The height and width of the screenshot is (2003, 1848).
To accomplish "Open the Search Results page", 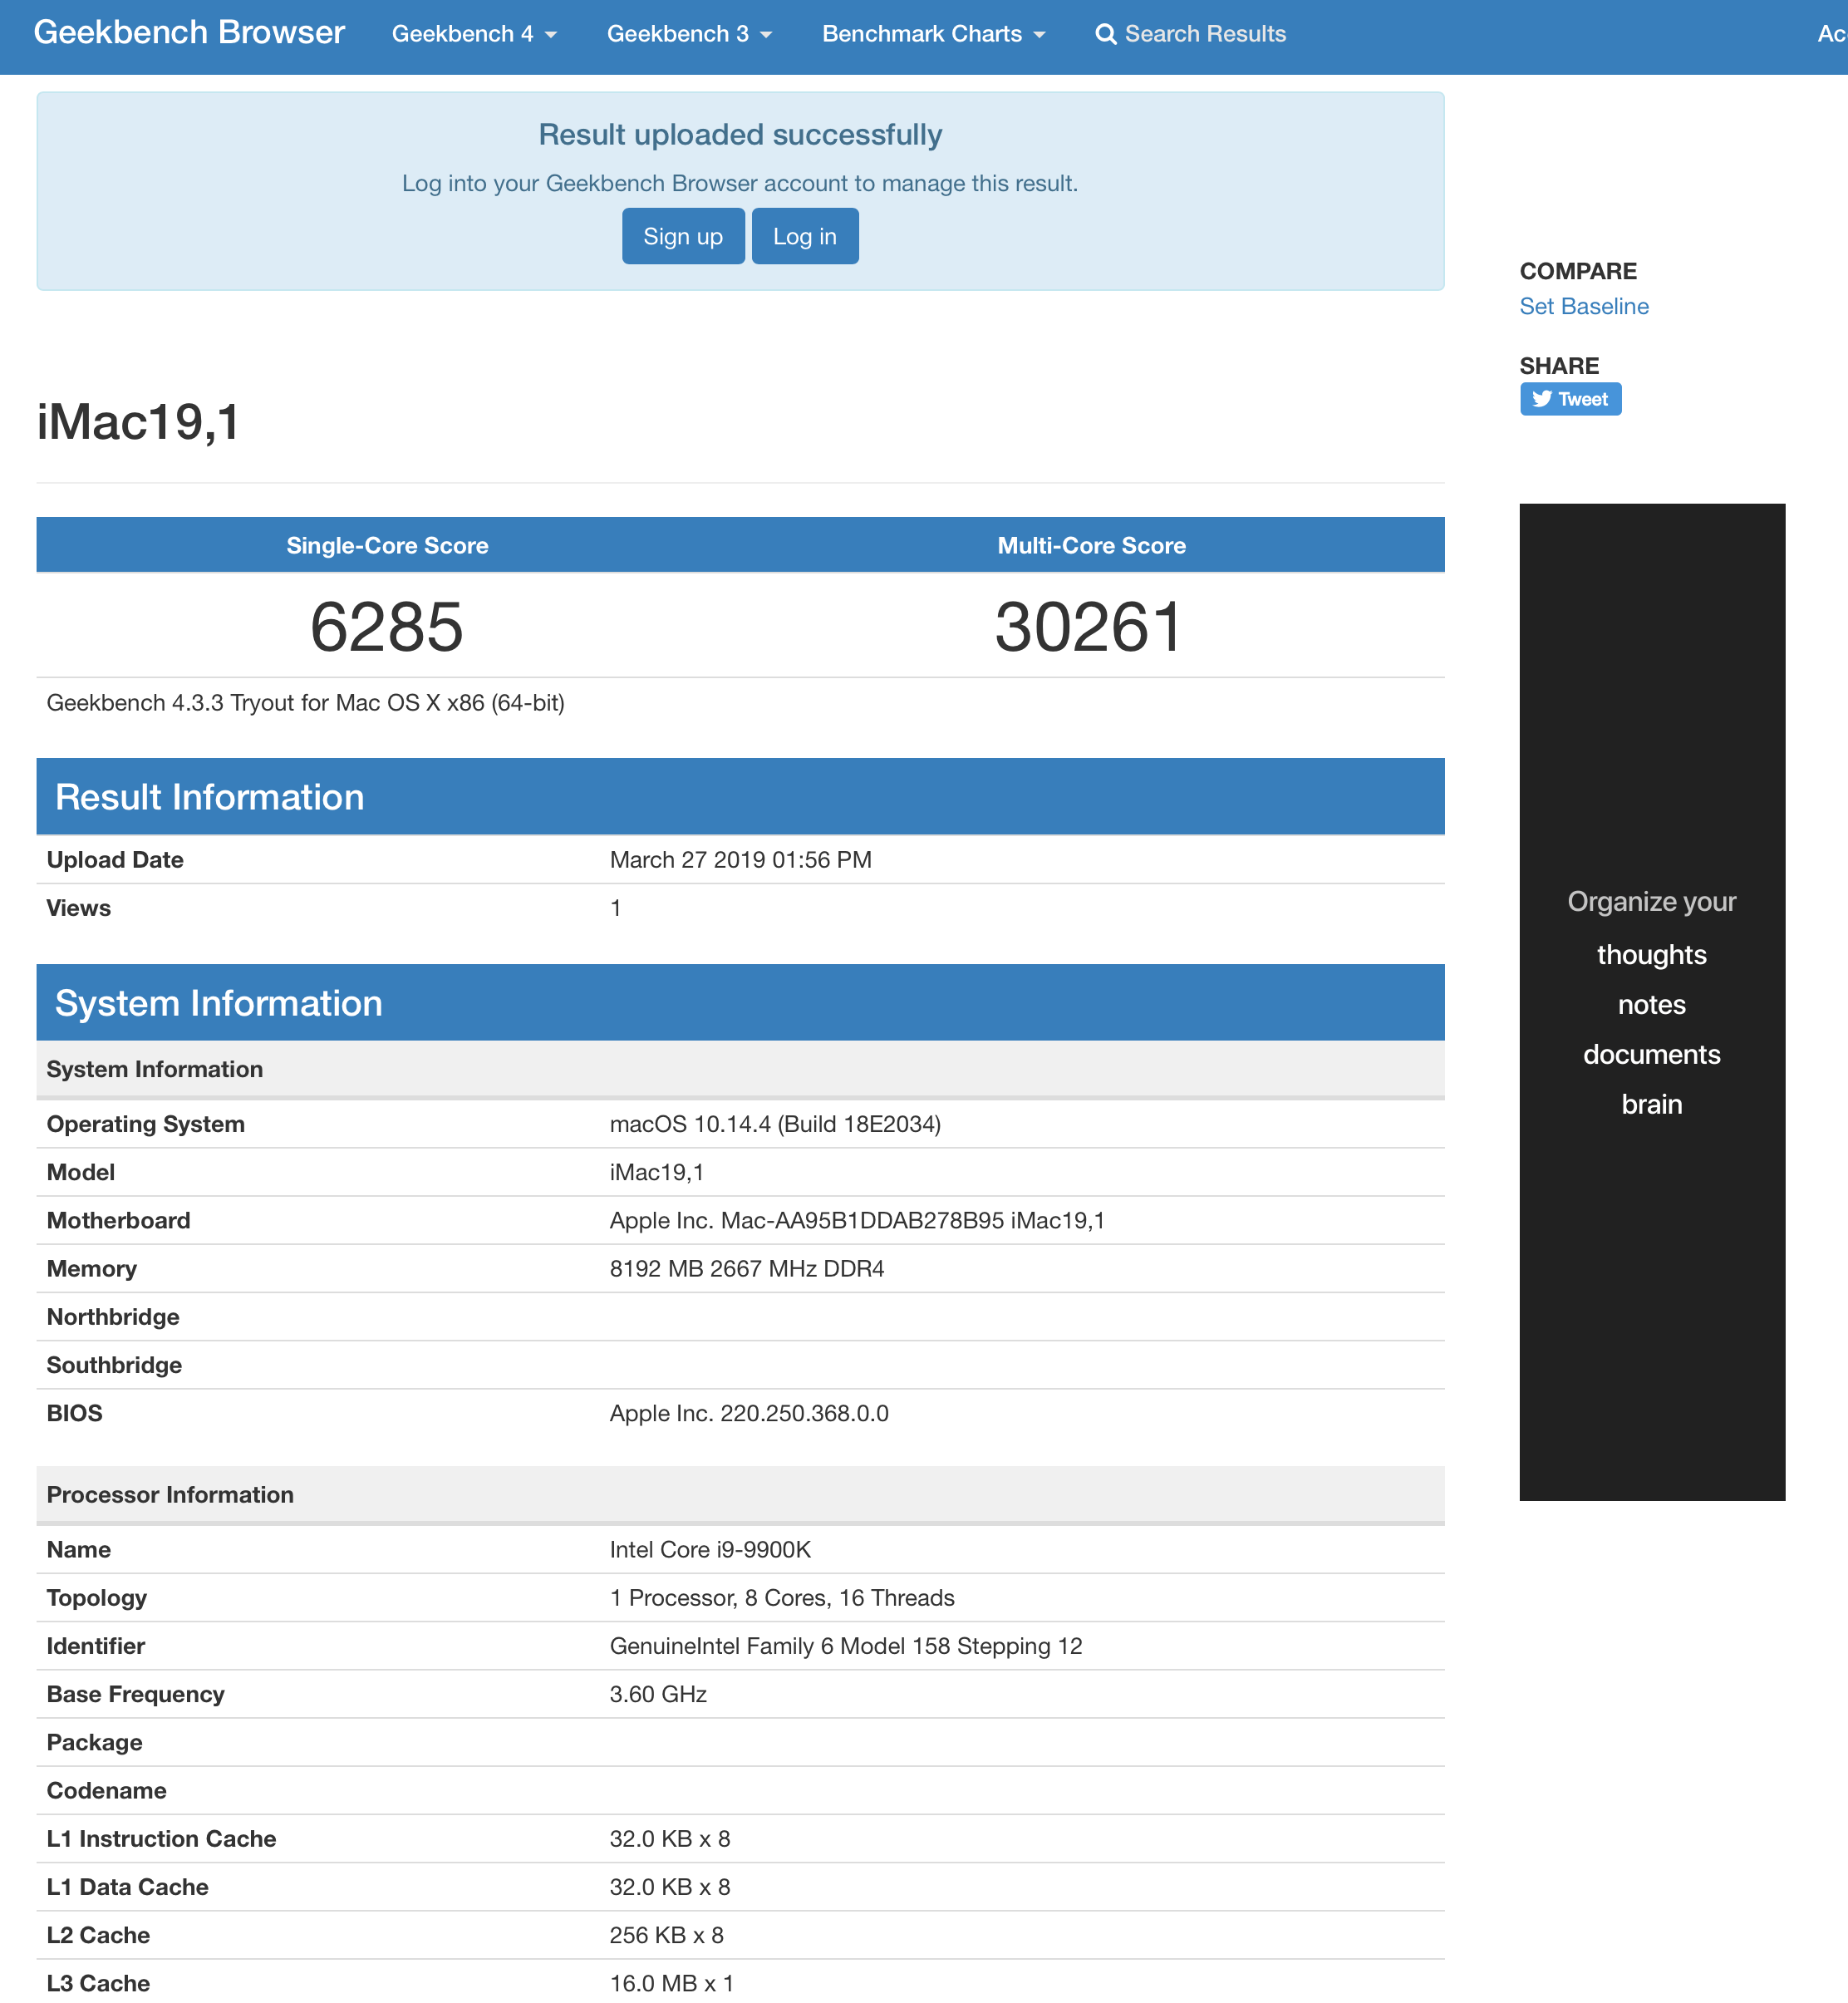I will [1190, 34].
